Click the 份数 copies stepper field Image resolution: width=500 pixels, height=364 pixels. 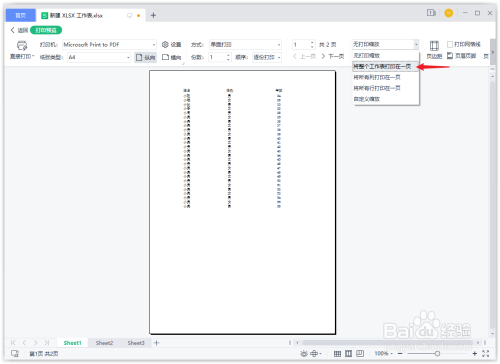pyautogui.click(x=220, y=57)
